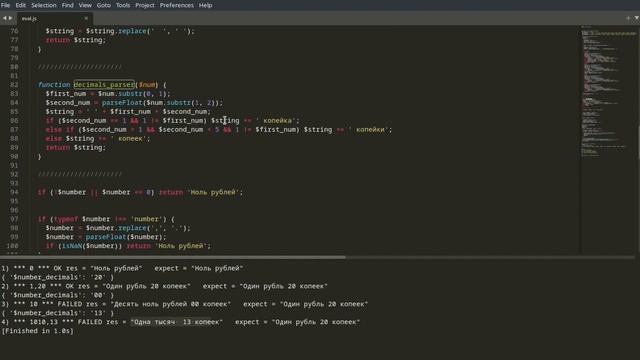Click console output test 2 result line
This screenshot has height=360, width=640.
164,286
